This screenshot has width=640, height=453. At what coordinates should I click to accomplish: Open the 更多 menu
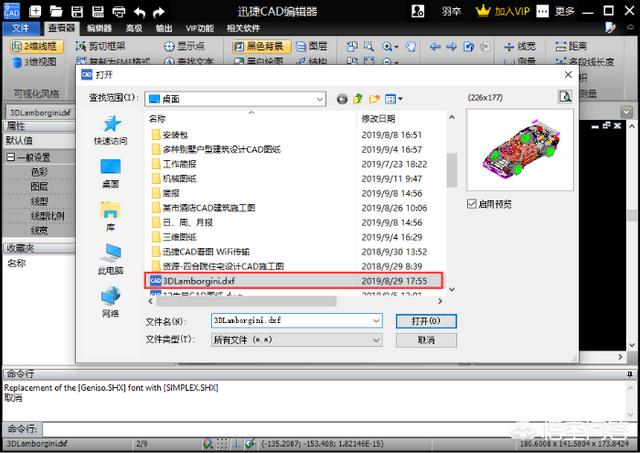565,11
